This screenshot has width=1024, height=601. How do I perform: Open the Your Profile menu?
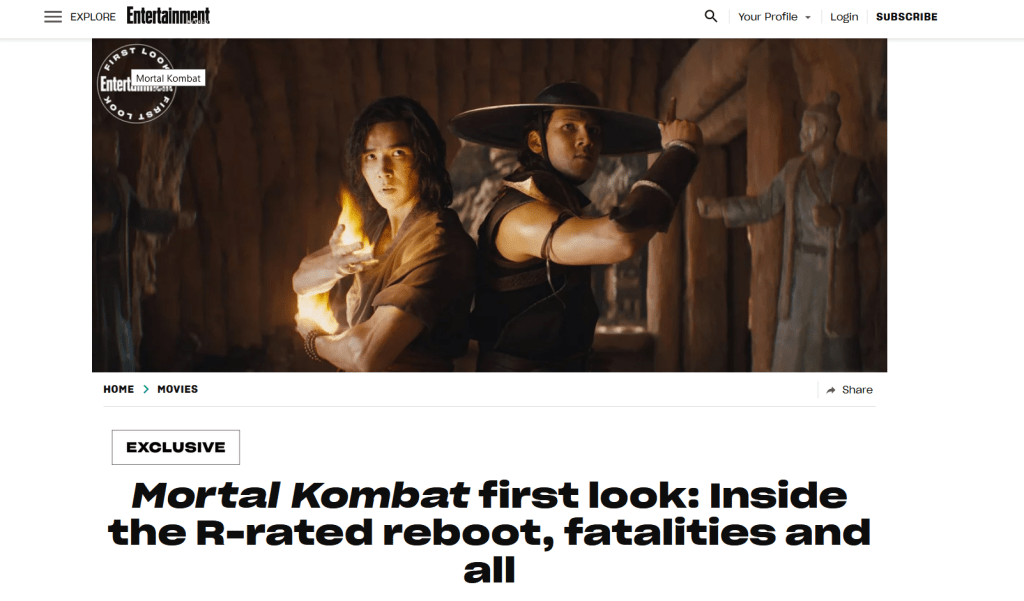[x=775, y=17]
